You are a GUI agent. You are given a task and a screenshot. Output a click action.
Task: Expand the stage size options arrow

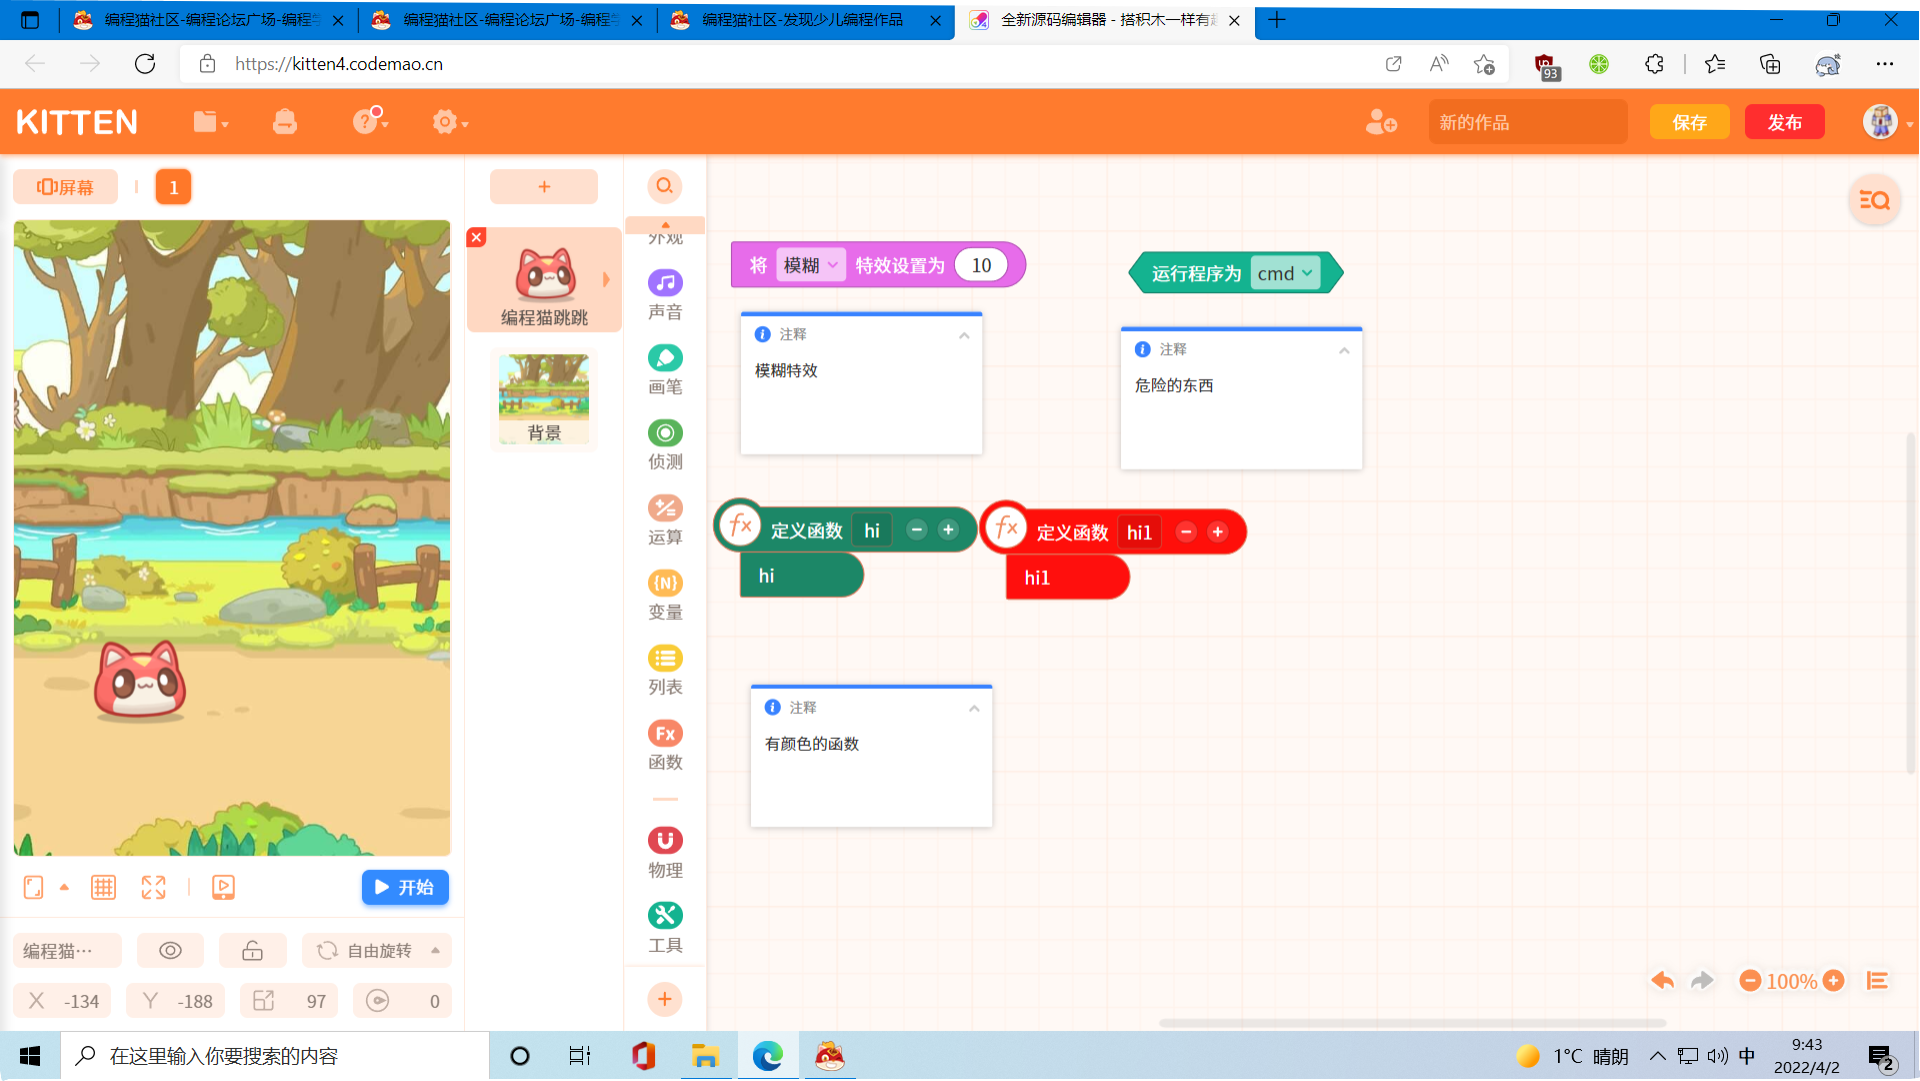64,887
